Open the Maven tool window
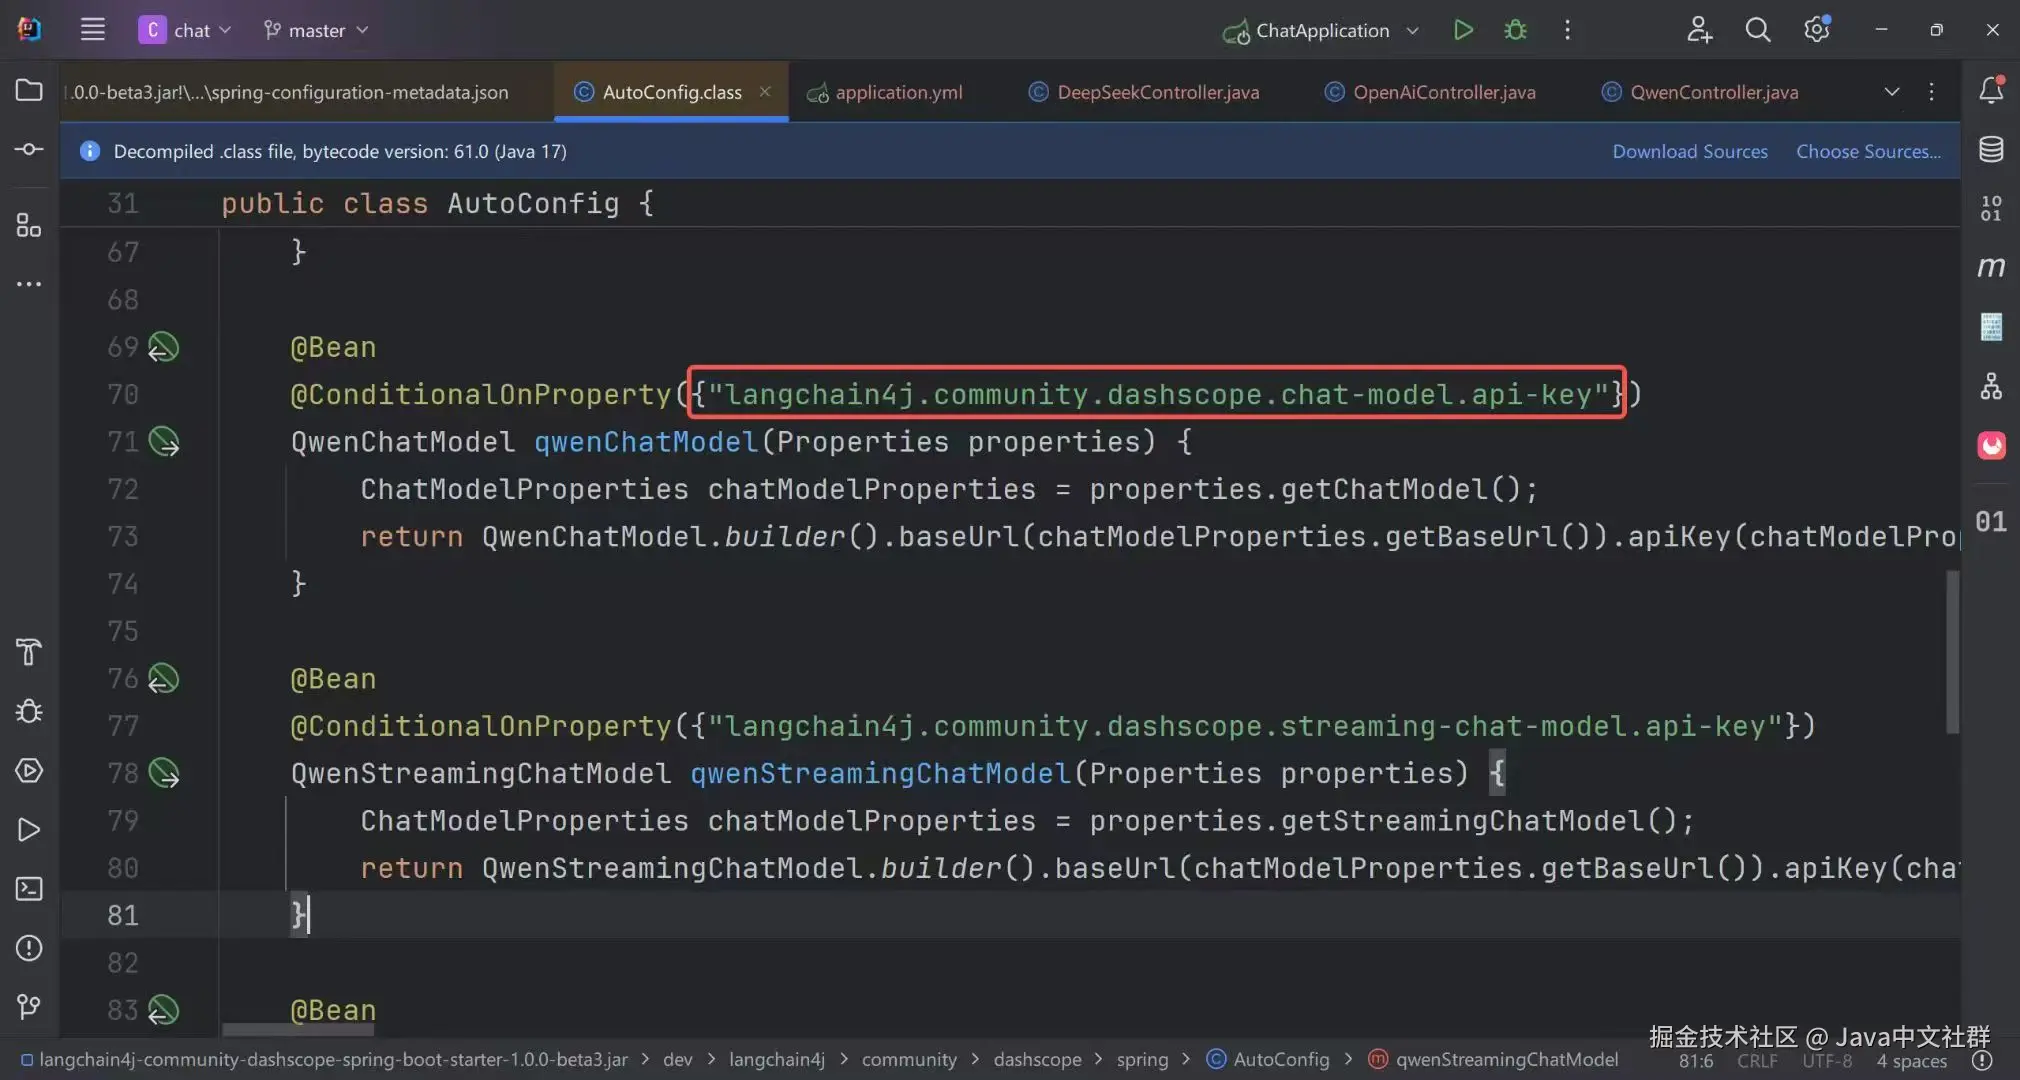 [1991, 267]
